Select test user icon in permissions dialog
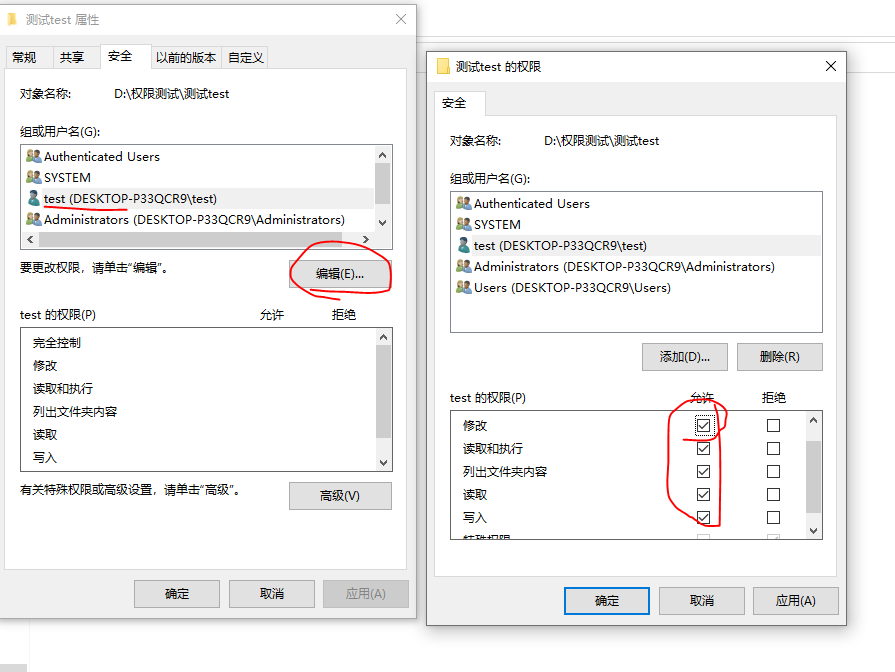Image resolution: width=895 pixels, height=672 pixels. 463,246
